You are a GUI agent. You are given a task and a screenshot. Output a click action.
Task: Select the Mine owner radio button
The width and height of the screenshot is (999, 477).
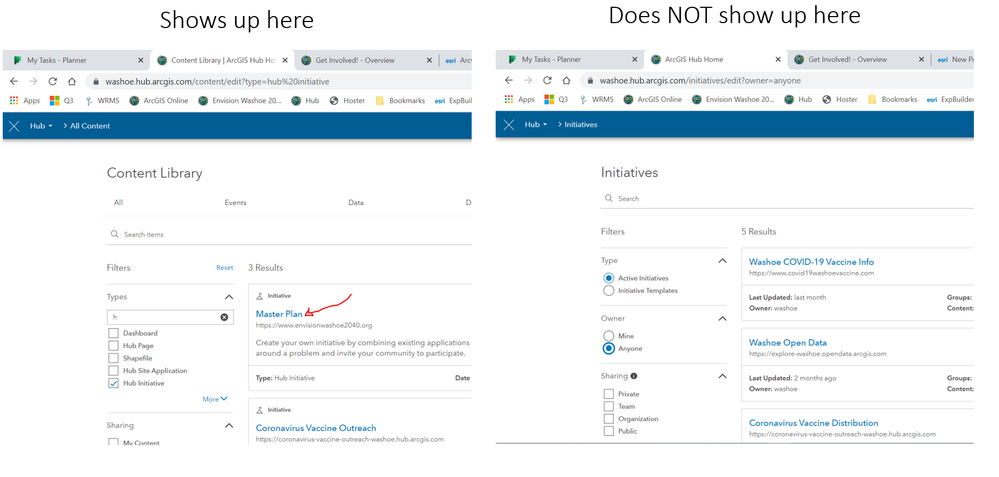coord(608,336)
